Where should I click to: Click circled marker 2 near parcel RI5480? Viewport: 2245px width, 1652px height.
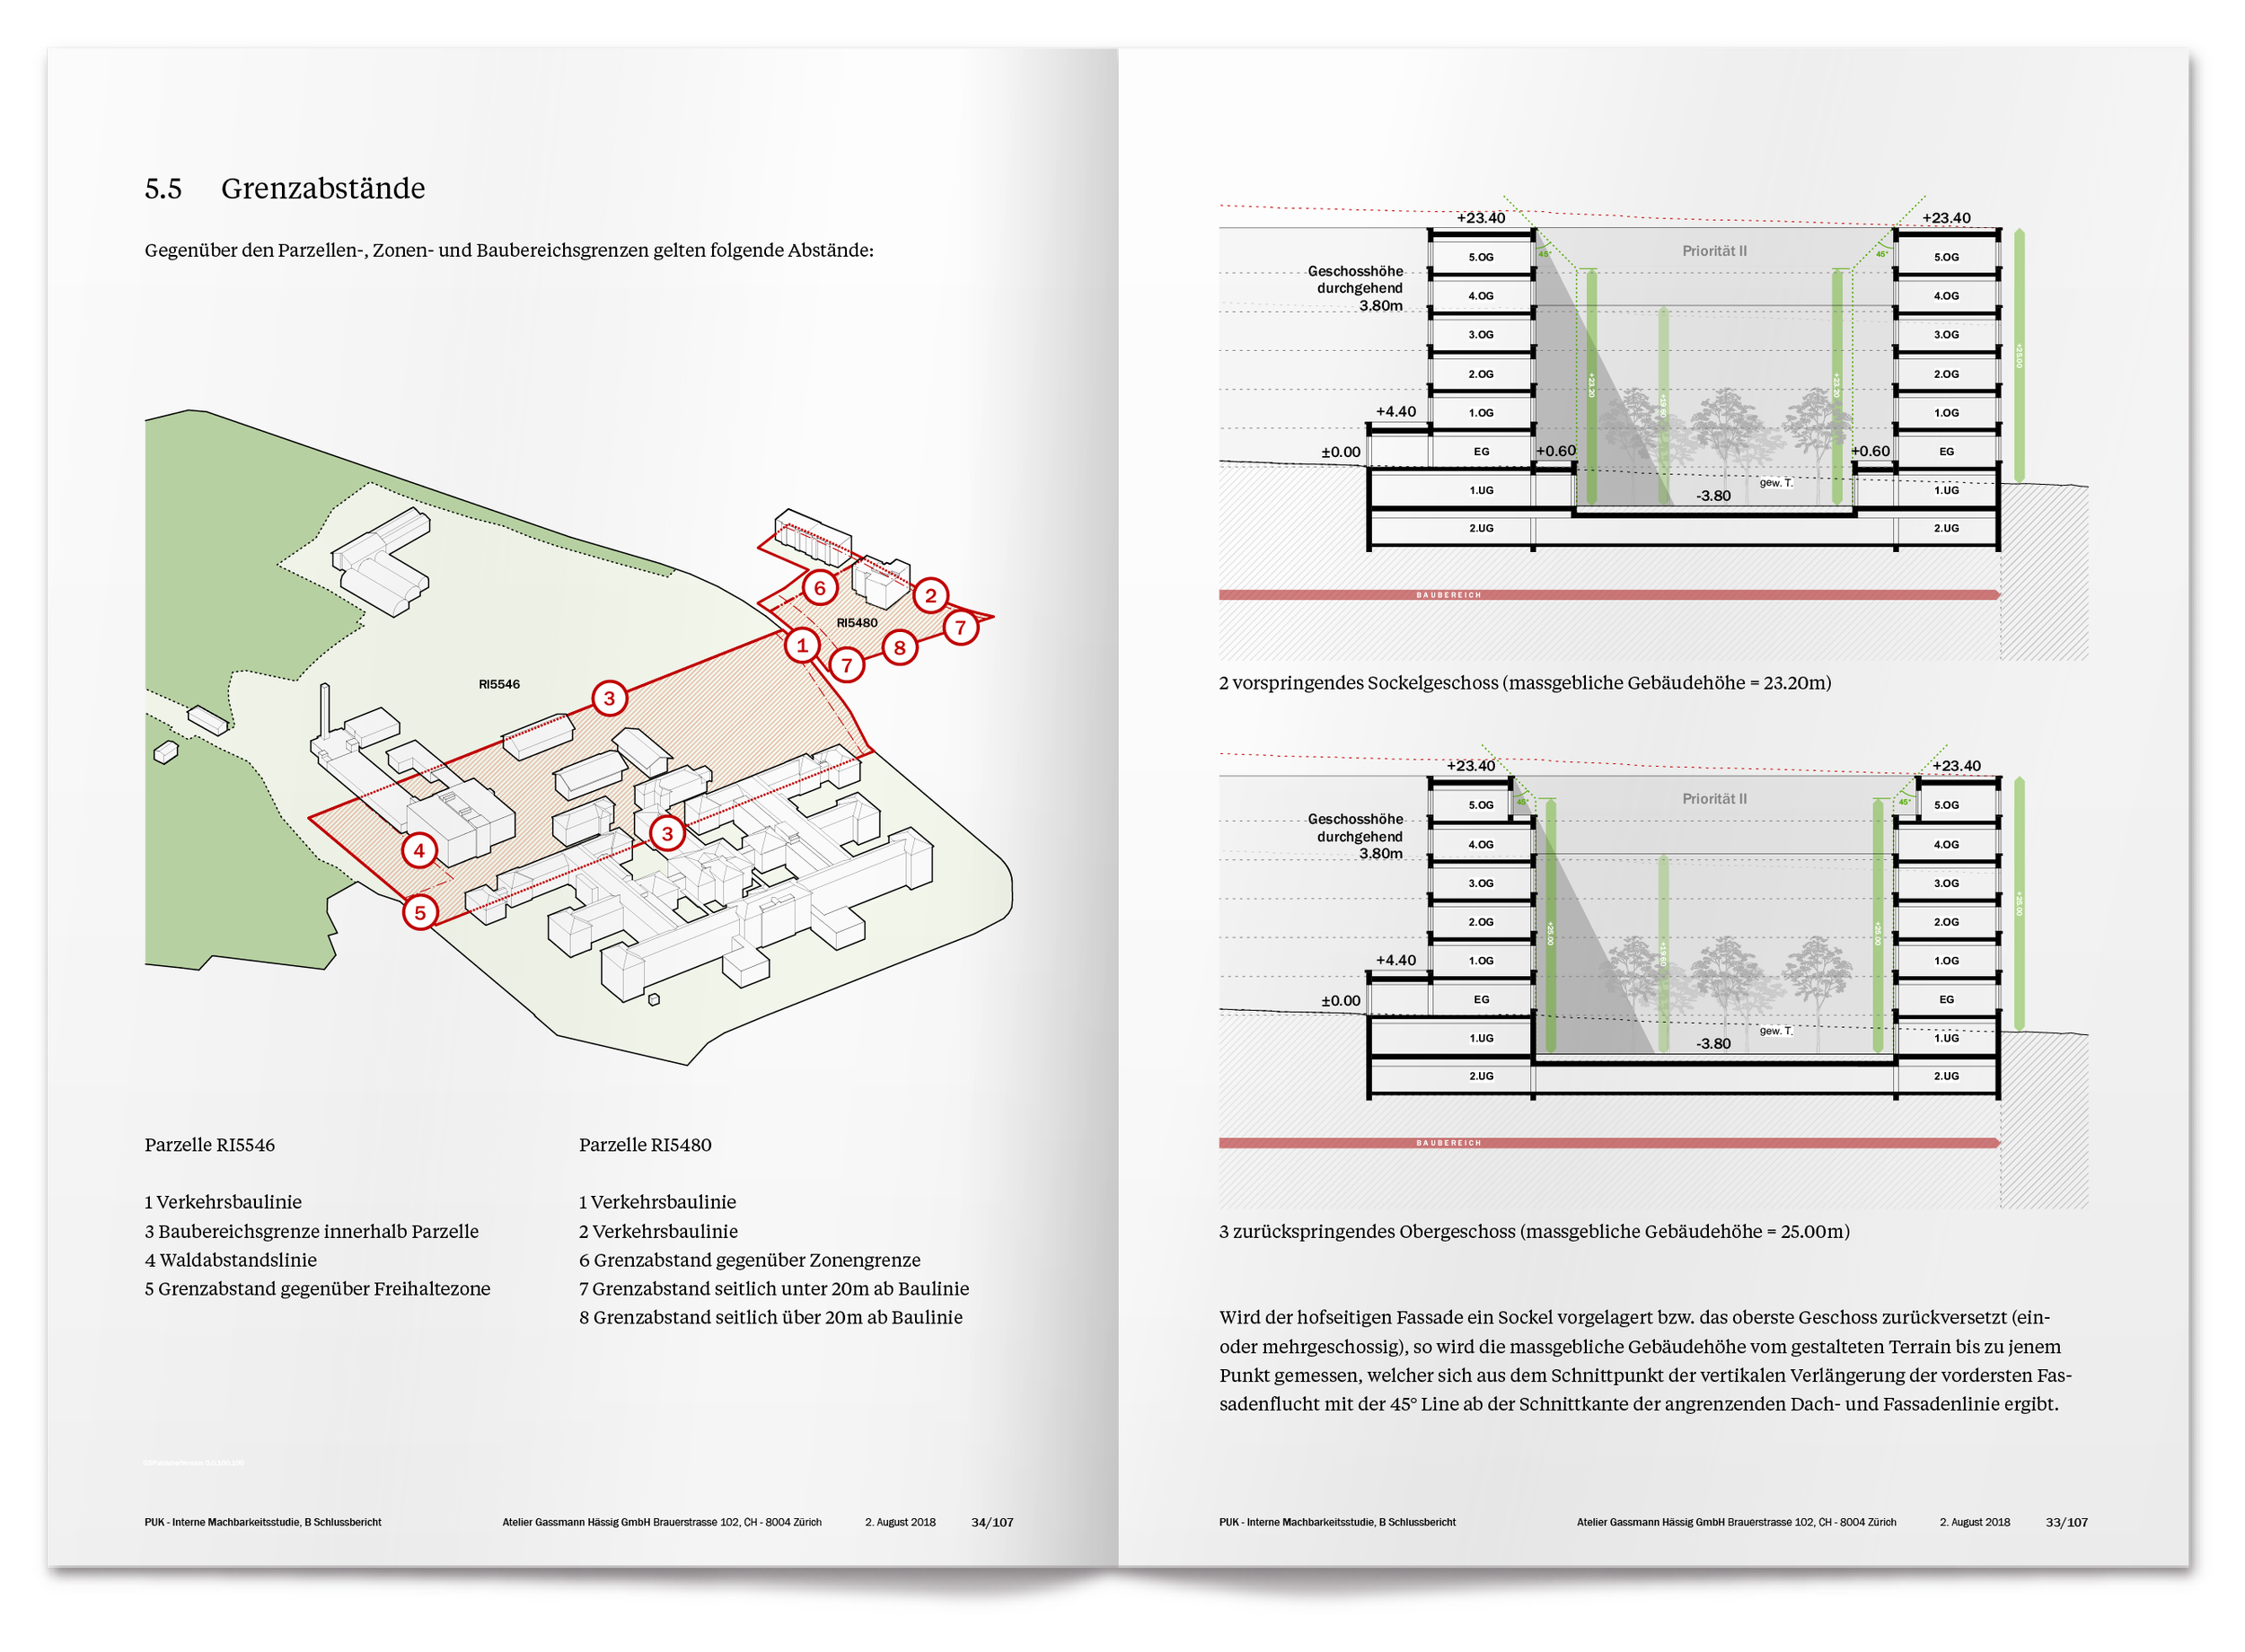point(930,596)
